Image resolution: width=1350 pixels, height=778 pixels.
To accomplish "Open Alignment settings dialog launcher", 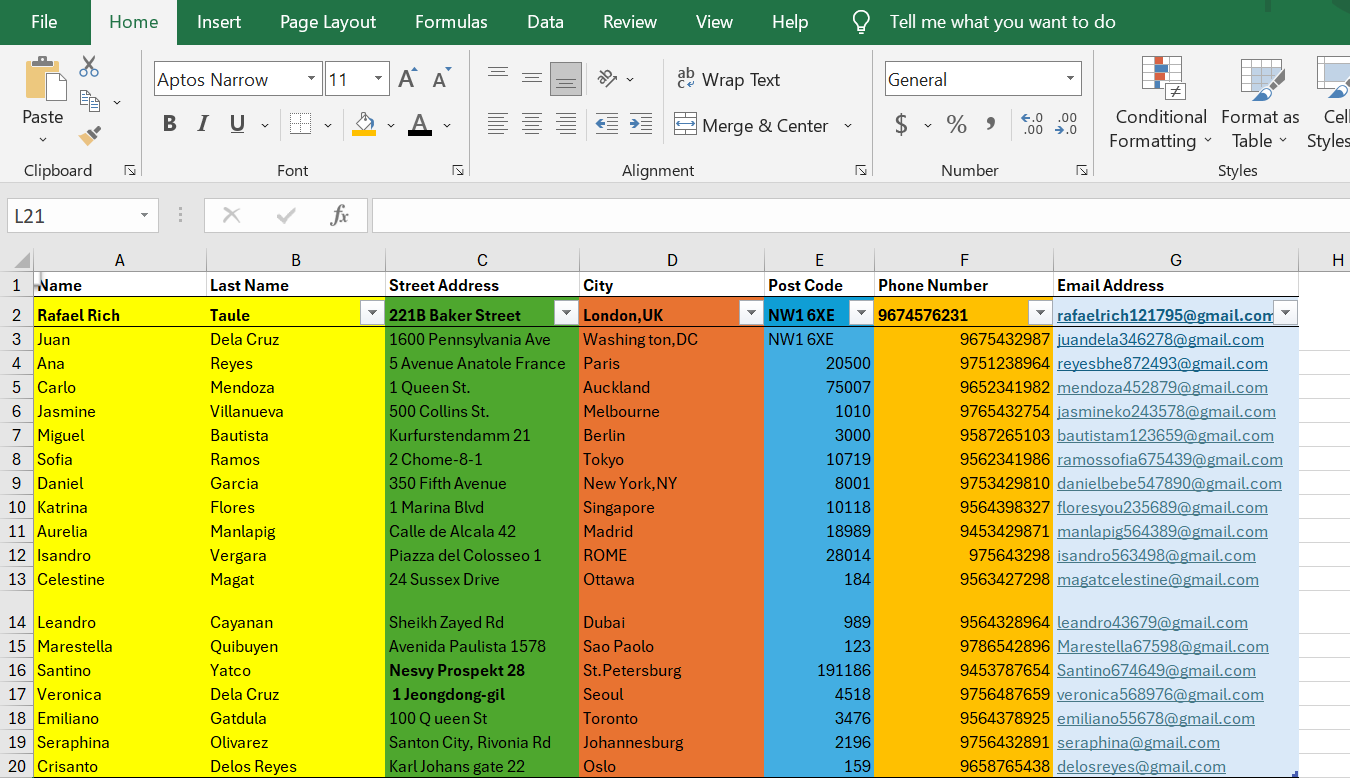I will [861, 171].
